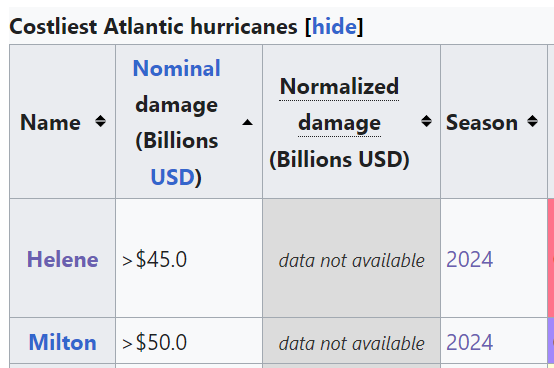The height and width of the screenshot is (368, 554).
Task: Select the pink color cell beside Helene
Action: [551, 258]
